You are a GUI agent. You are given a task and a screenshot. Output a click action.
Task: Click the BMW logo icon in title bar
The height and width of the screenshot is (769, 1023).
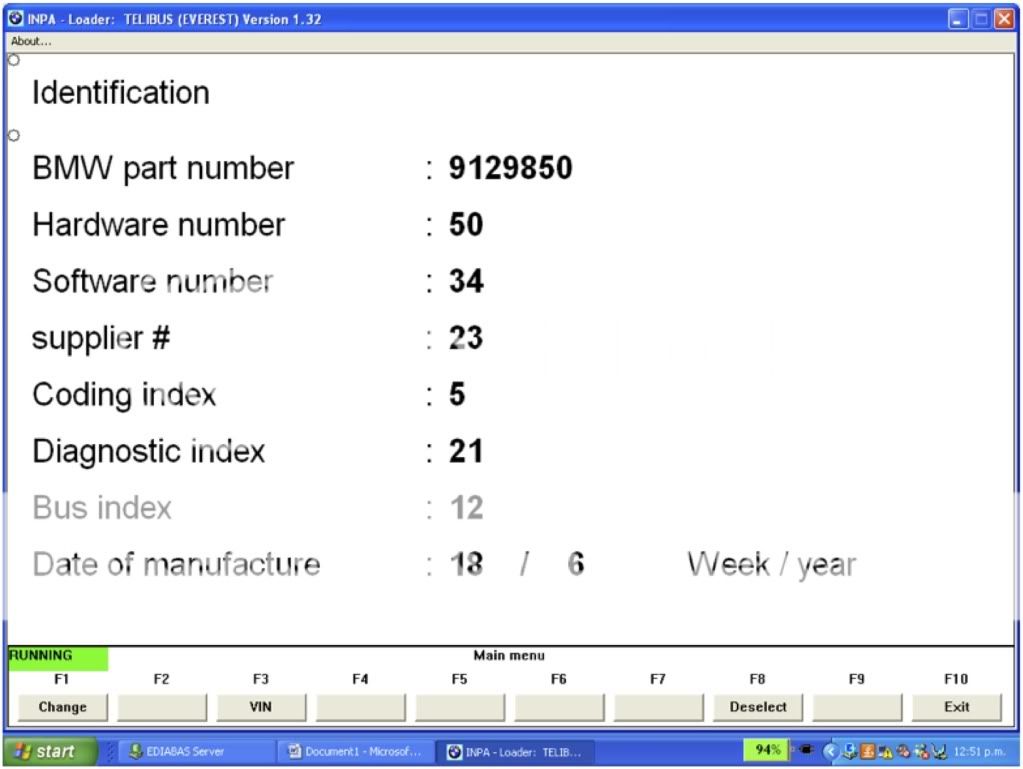[x=16, y=19]
